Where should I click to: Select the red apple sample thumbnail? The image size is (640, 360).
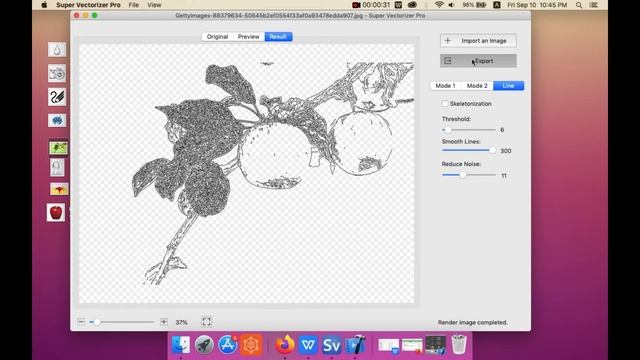point(56,212)
